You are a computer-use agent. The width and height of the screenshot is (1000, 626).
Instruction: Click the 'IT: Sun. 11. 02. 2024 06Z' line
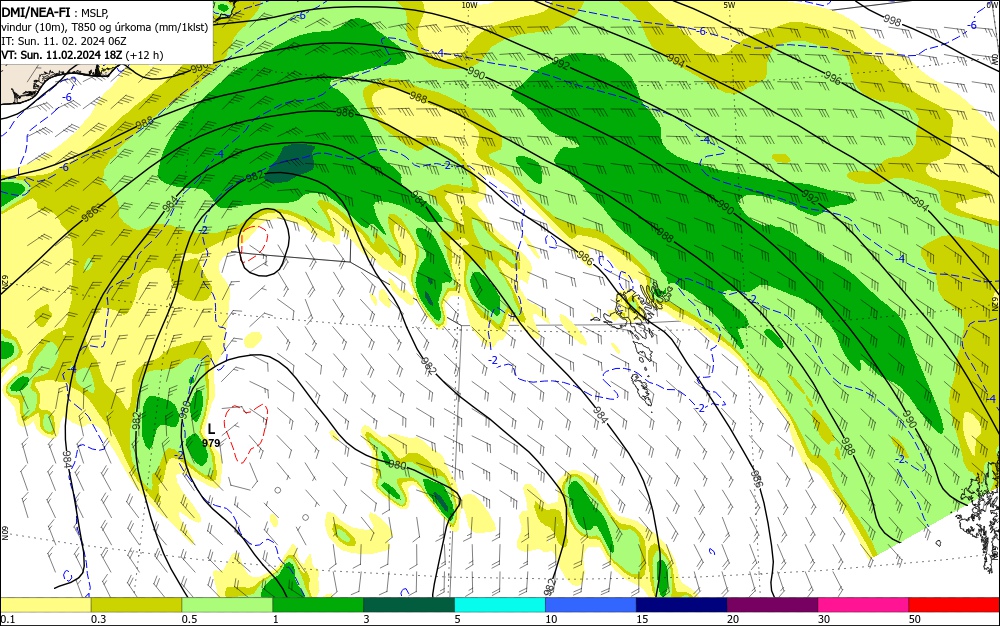pos(64,41)
